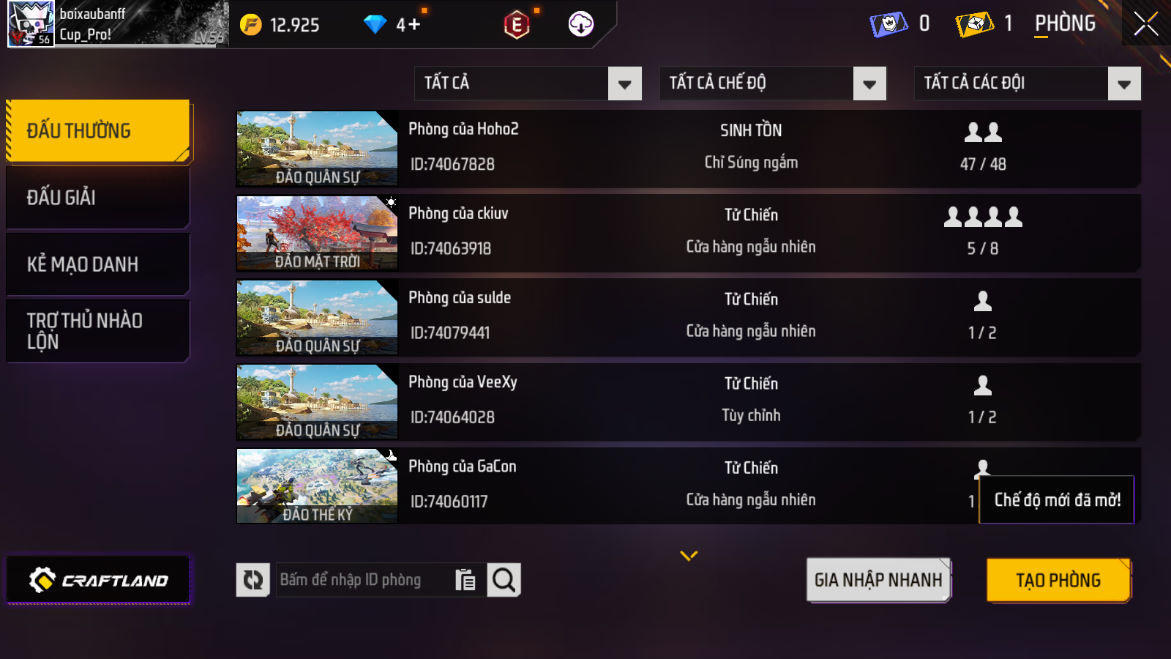
Task: Open the player avatar profile picture
Action: 31,24
